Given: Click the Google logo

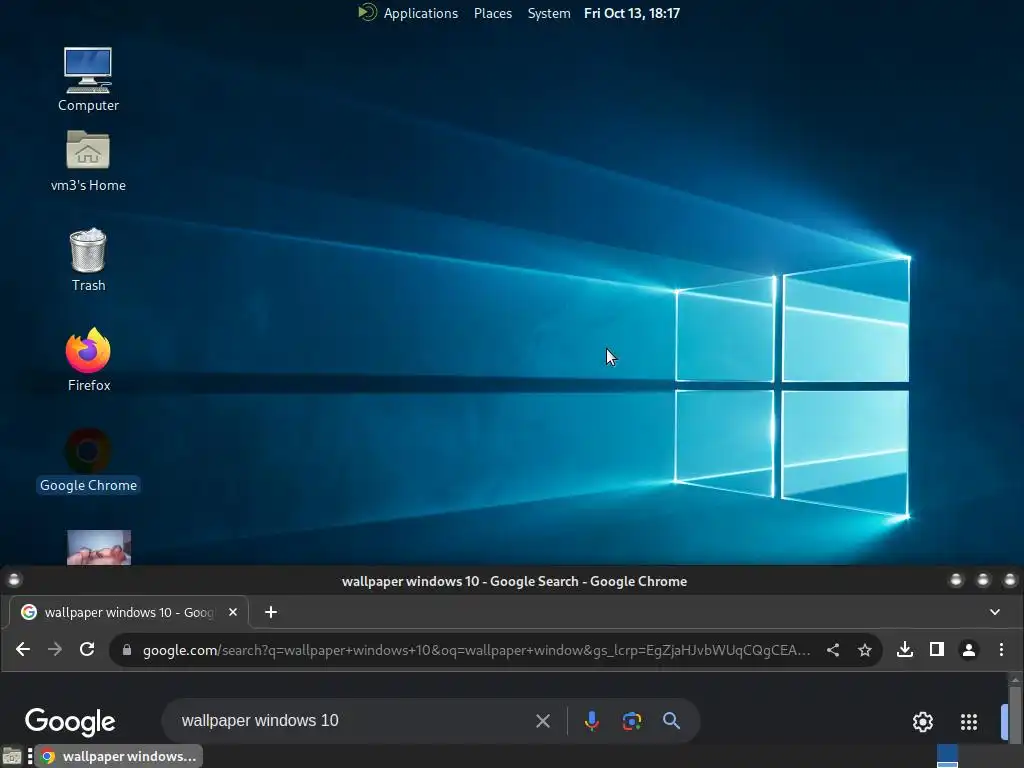Looking at the screenshot, I should tap(70, 722).
